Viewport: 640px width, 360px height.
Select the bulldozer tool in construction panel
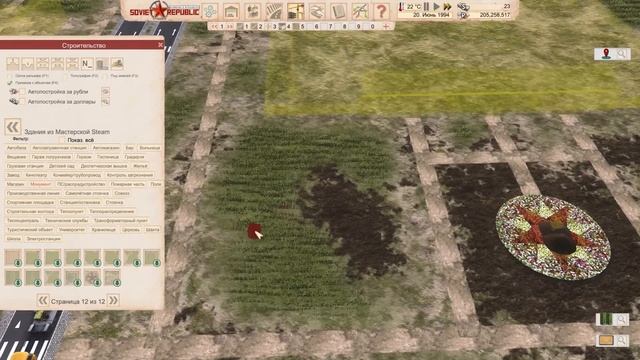tap(117, 64)
